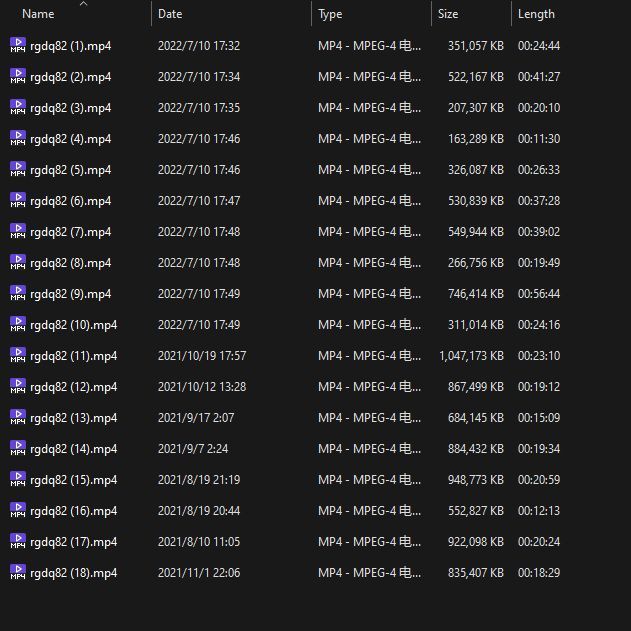Click the 00:56:44 length value
The width and height of the screenshot is (631, 631).
tap(539, 294)
